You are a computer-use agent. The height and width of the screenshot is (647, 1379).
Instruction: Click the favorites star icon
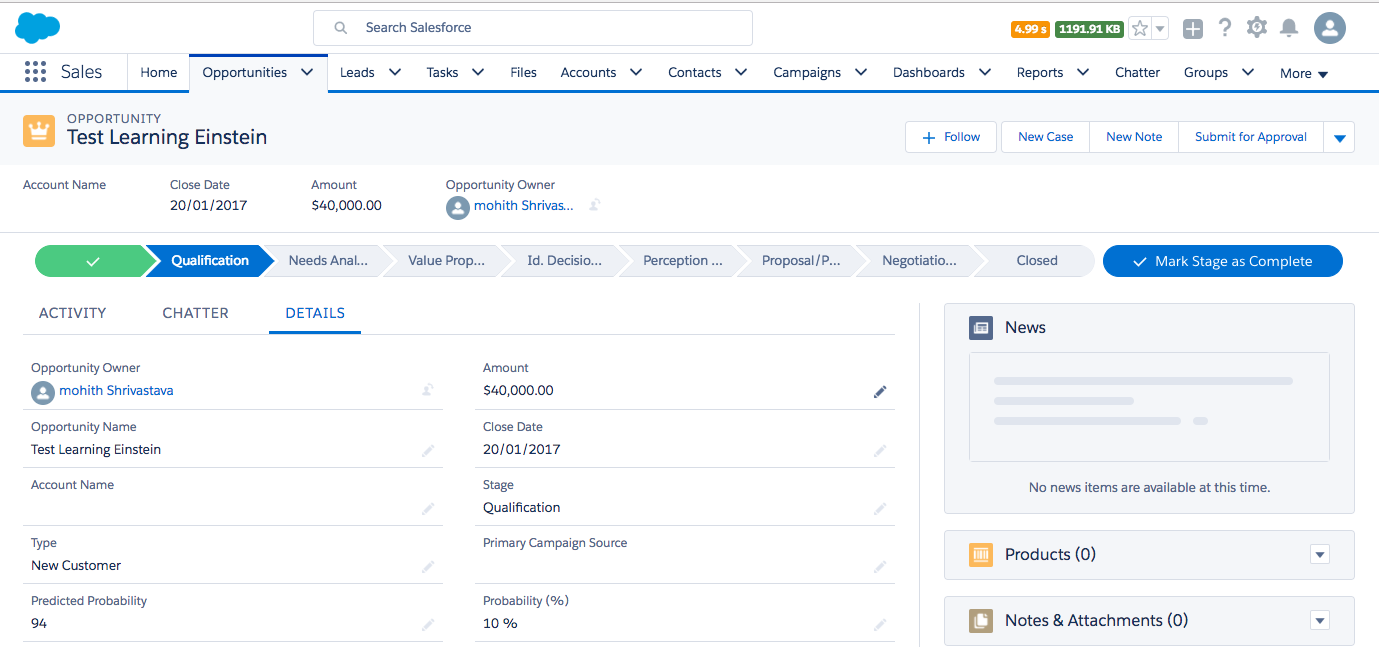(x=1140, y=29)
